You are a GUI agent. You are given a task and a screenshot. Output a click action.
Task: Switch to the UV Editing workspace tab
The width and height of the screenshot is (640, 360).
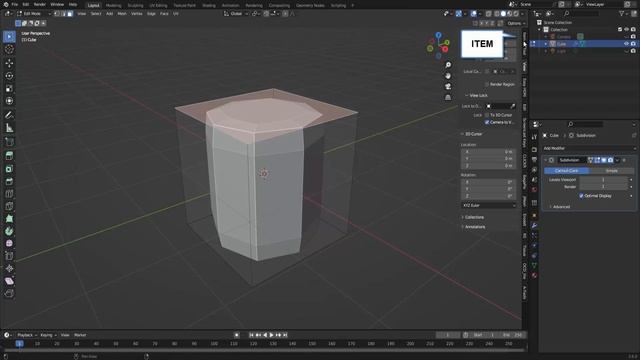[x=158, y=5]
